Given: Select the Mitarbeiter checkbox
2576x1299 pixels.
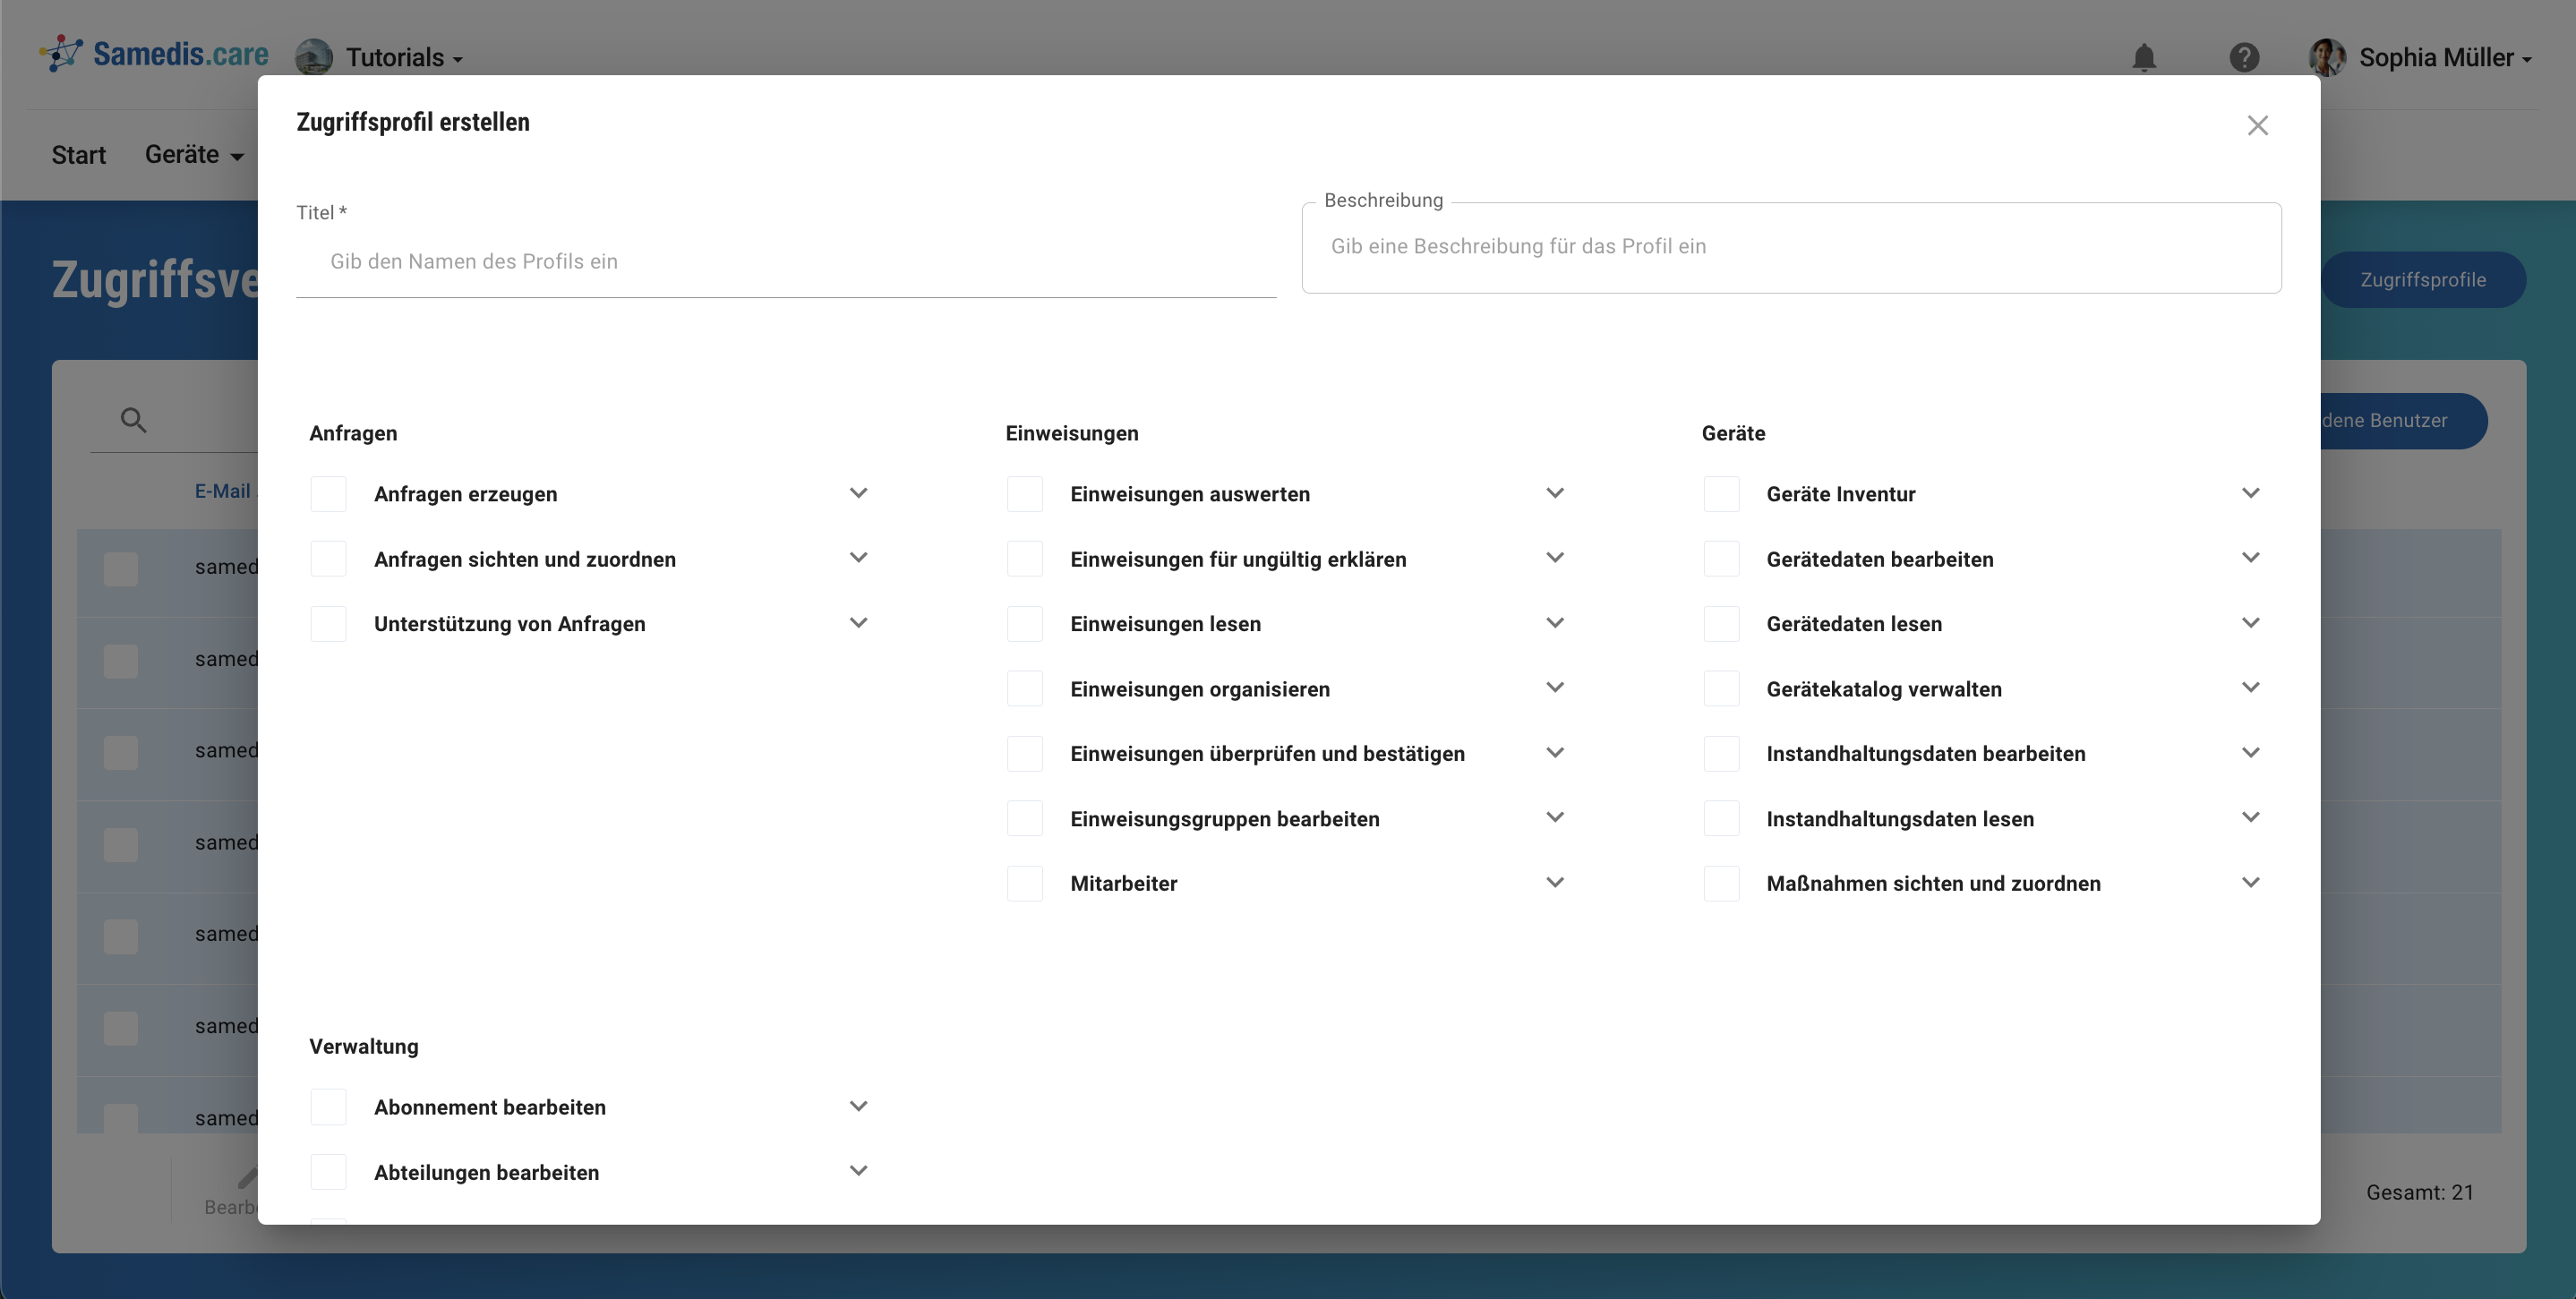Looking at the screenshot, I should point(1024,884).
